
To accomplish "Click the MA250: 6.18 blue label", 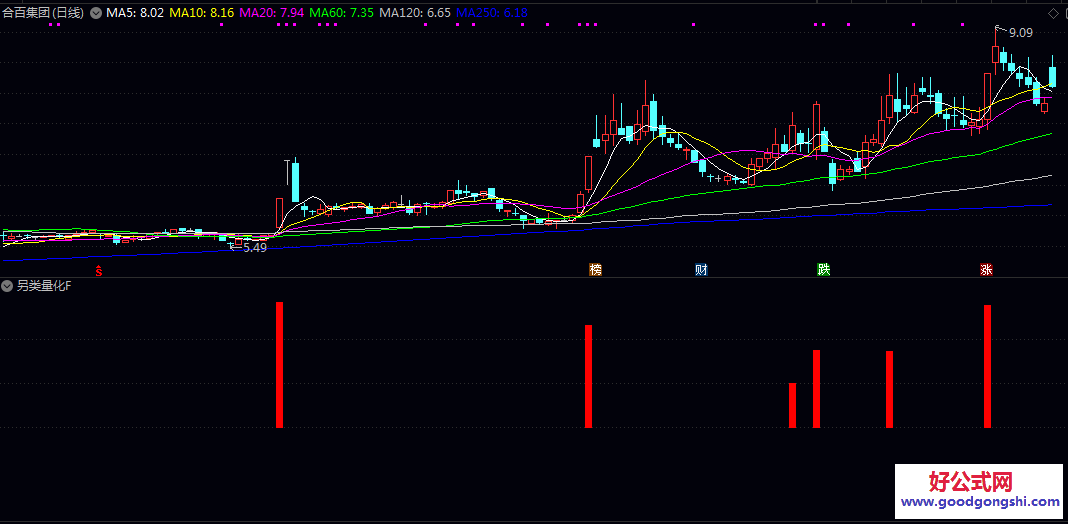I will point(491,13).
